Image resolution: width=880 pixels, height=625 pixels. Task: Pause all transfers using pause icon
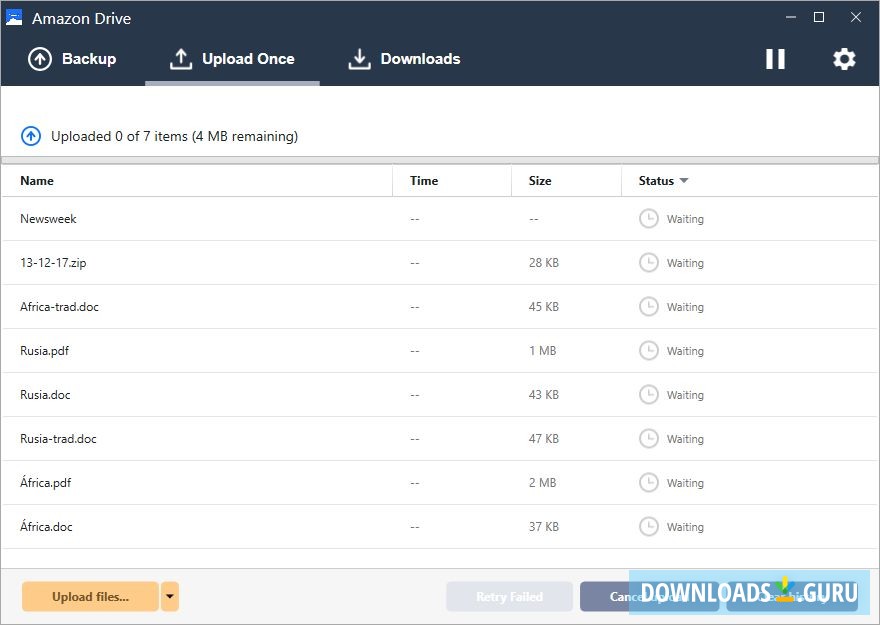pos(775,59)
